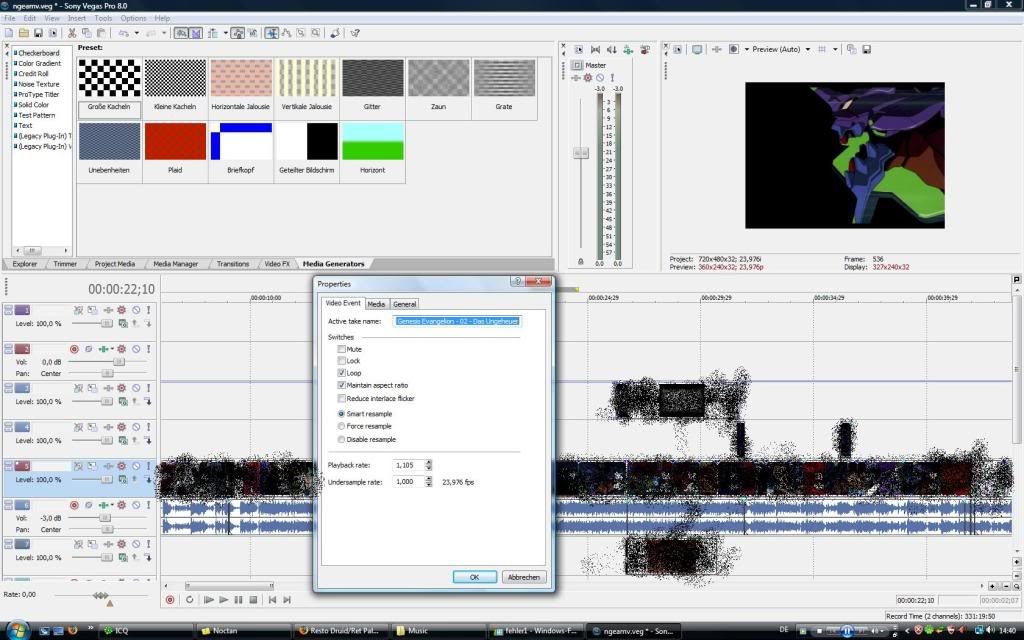Create a new project with the toolbar icon
Screen dimensions: 1024x640
pos(8,33)
